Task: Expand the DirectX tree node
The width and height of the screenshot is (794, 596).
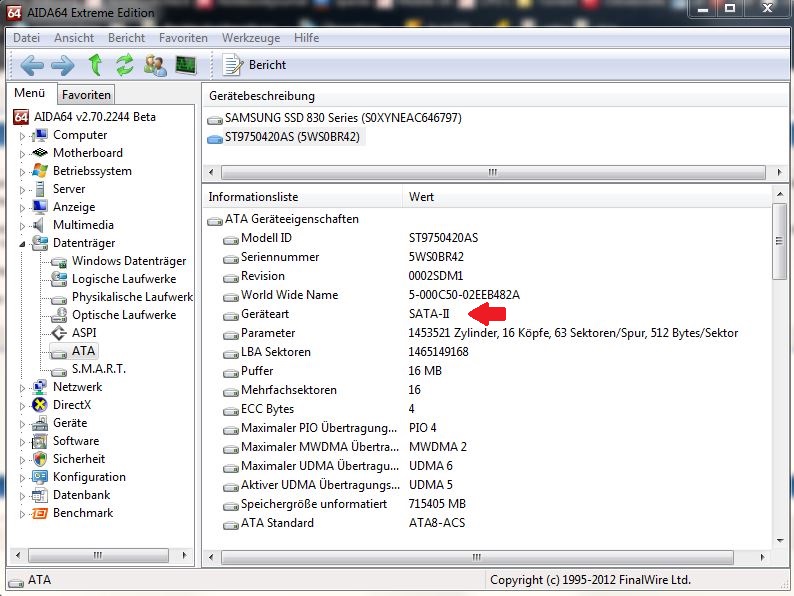Action: (22, 406)
